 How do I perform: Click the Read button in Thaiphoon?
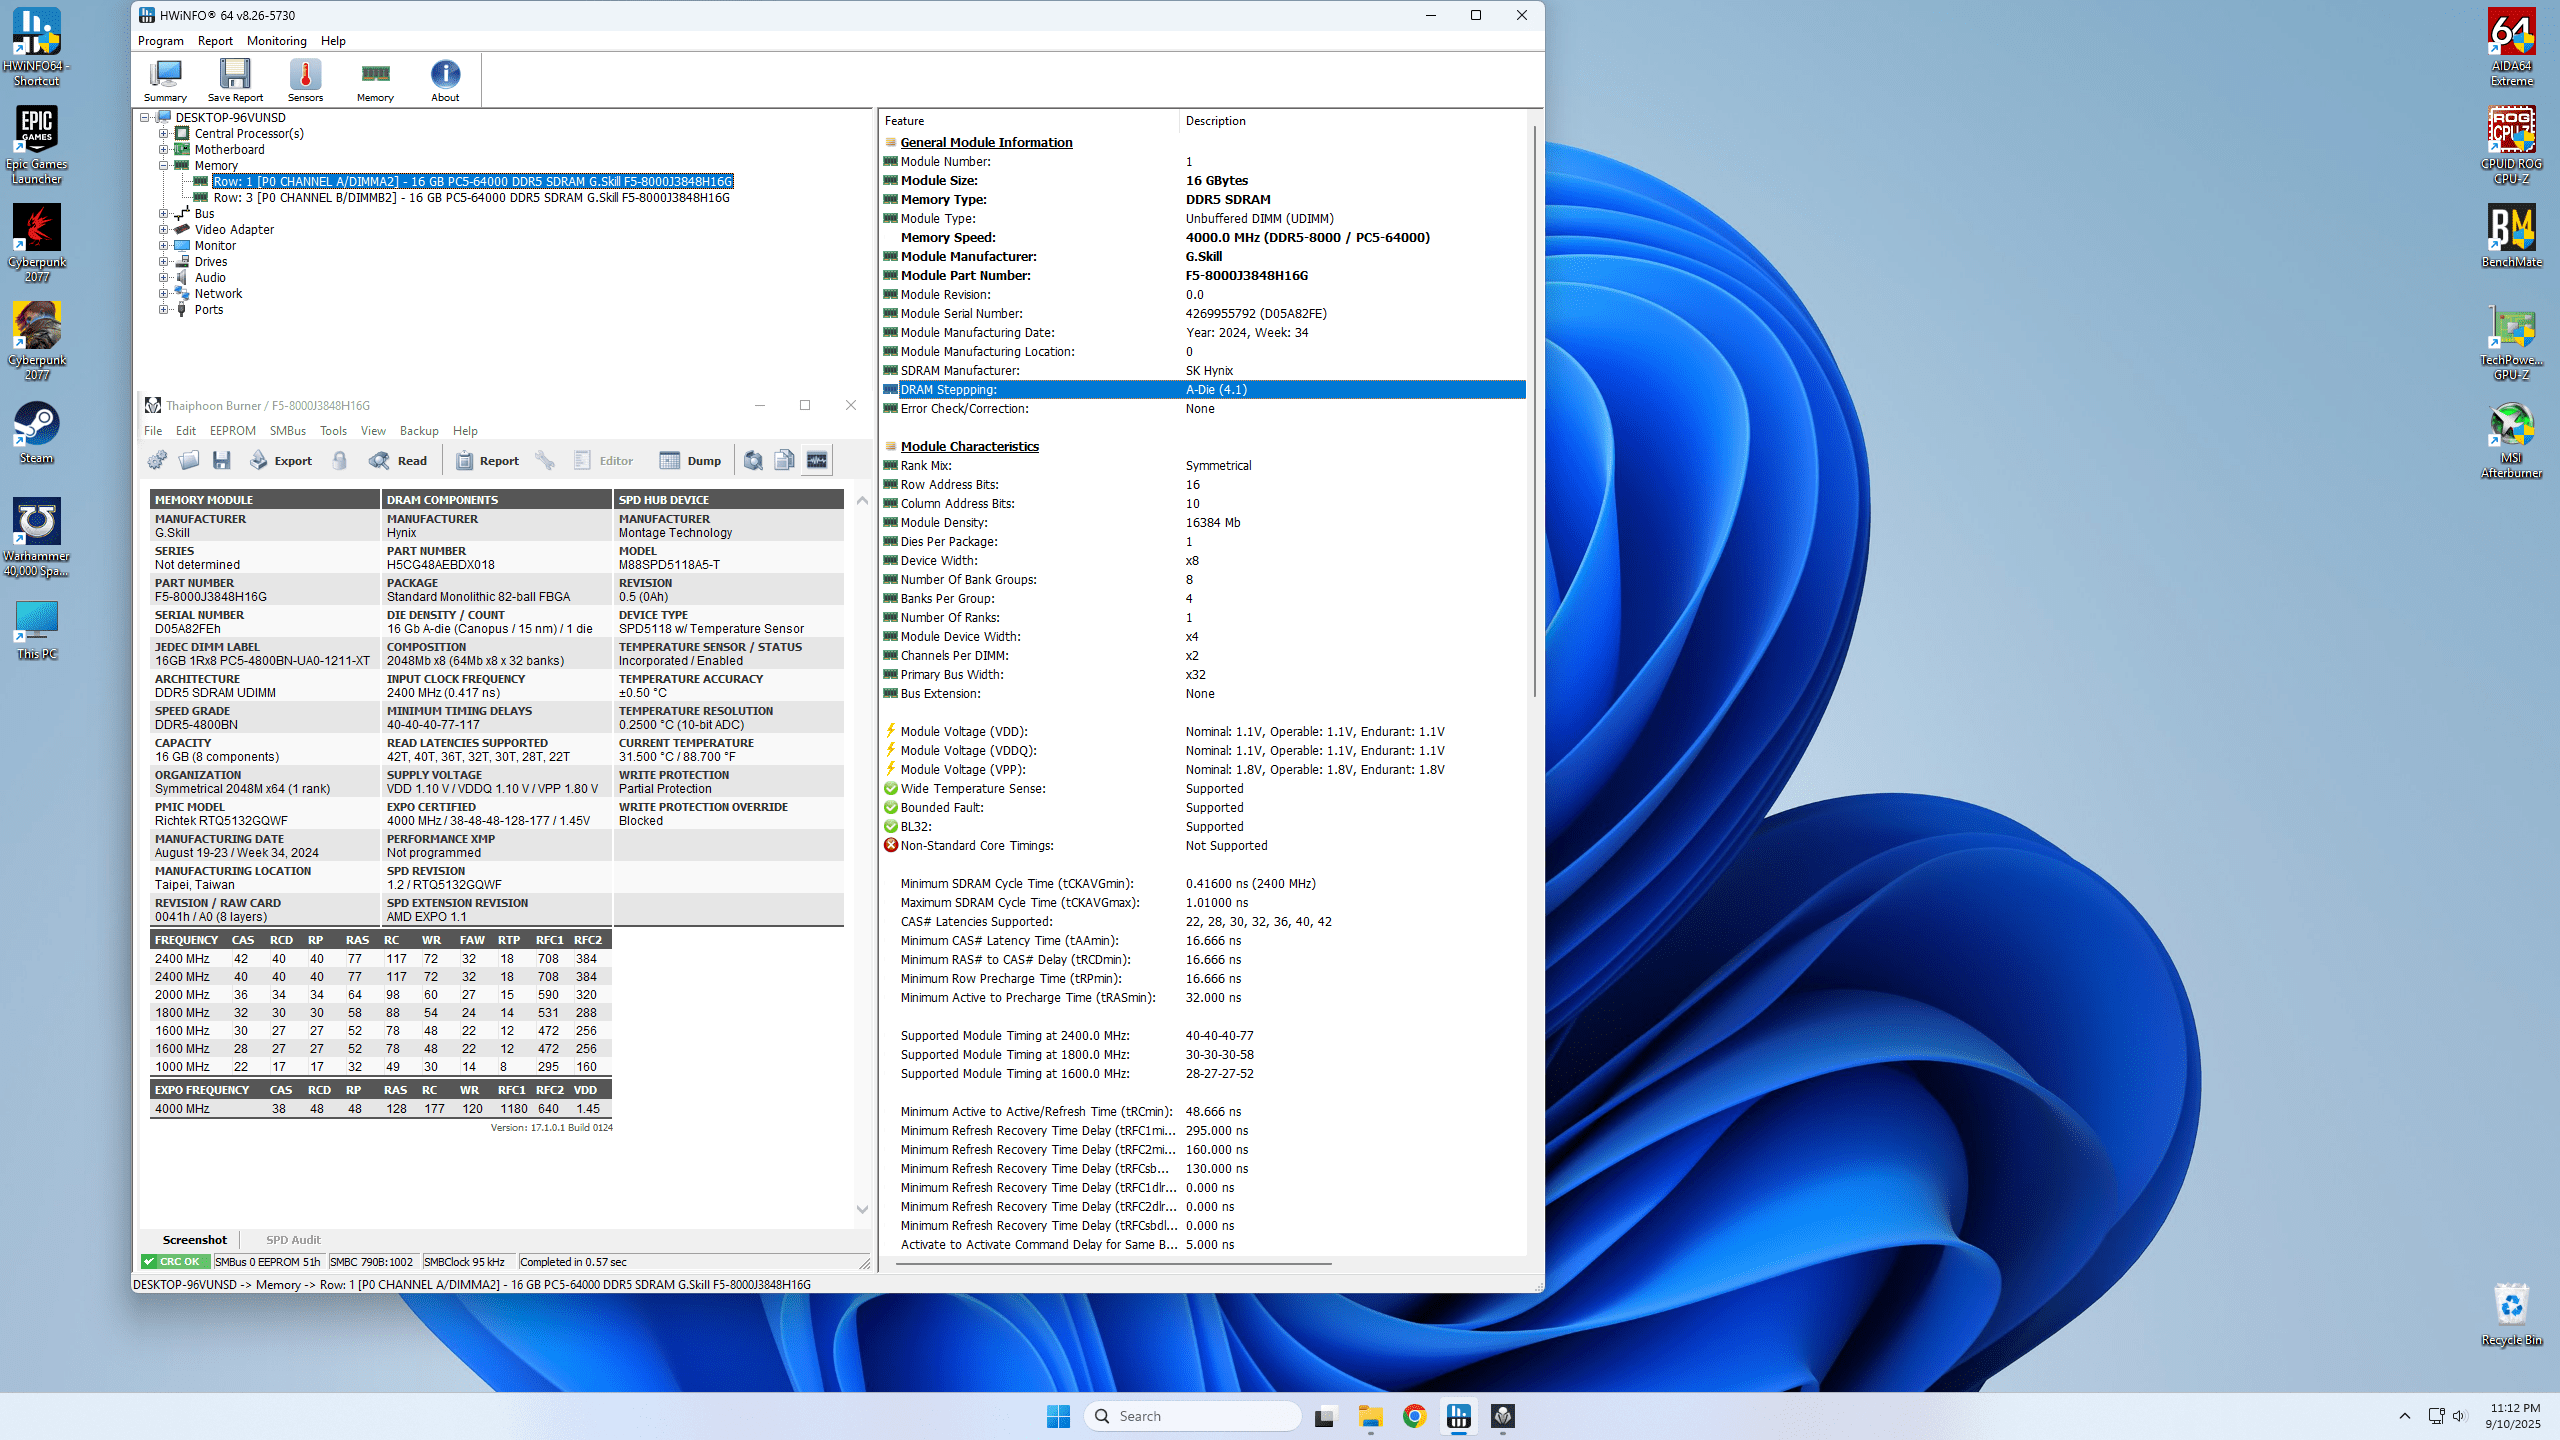click(x=399, y=460)
